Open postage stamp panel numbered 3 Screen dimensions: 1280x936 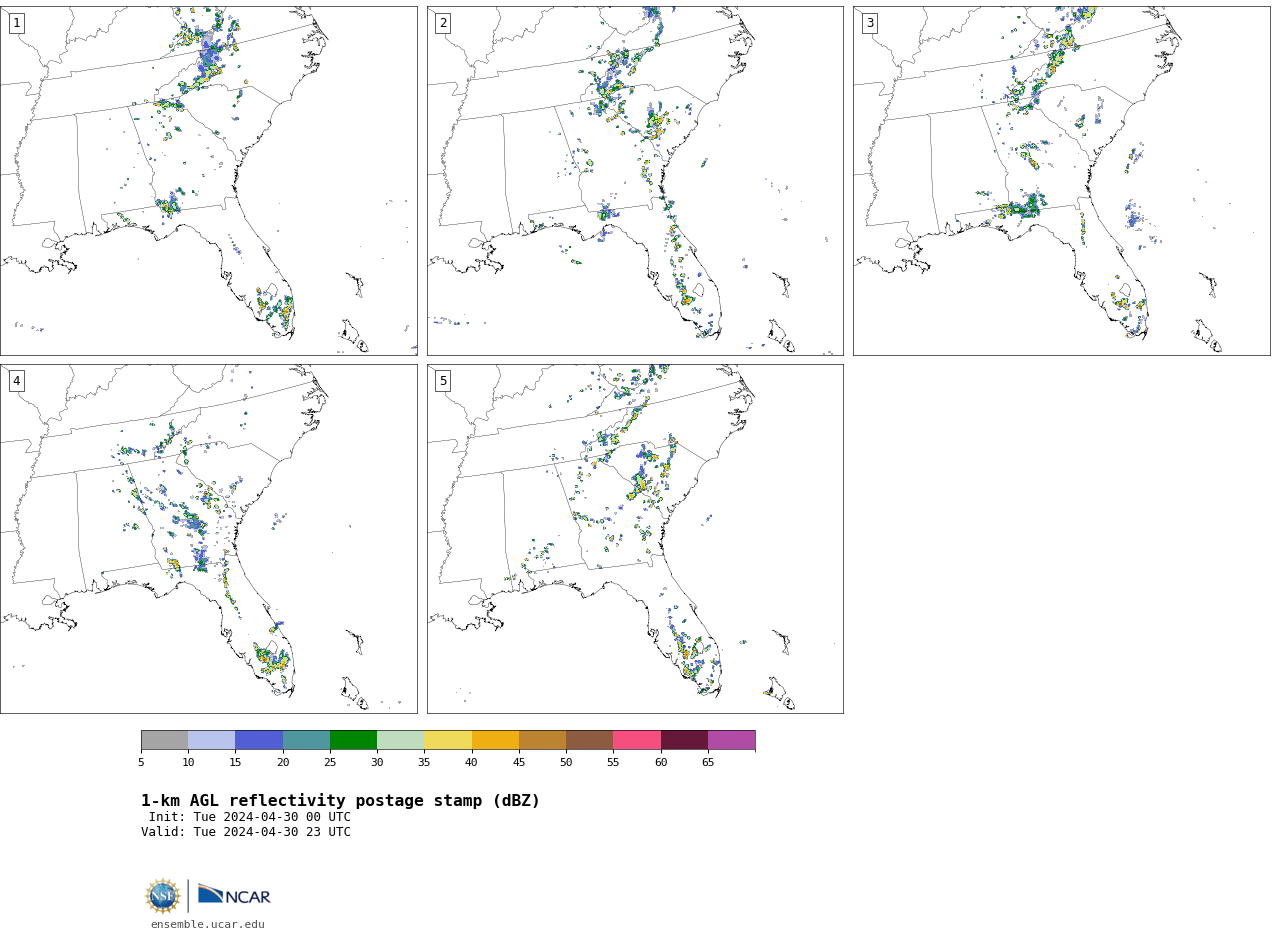[x=1061, y=181]
